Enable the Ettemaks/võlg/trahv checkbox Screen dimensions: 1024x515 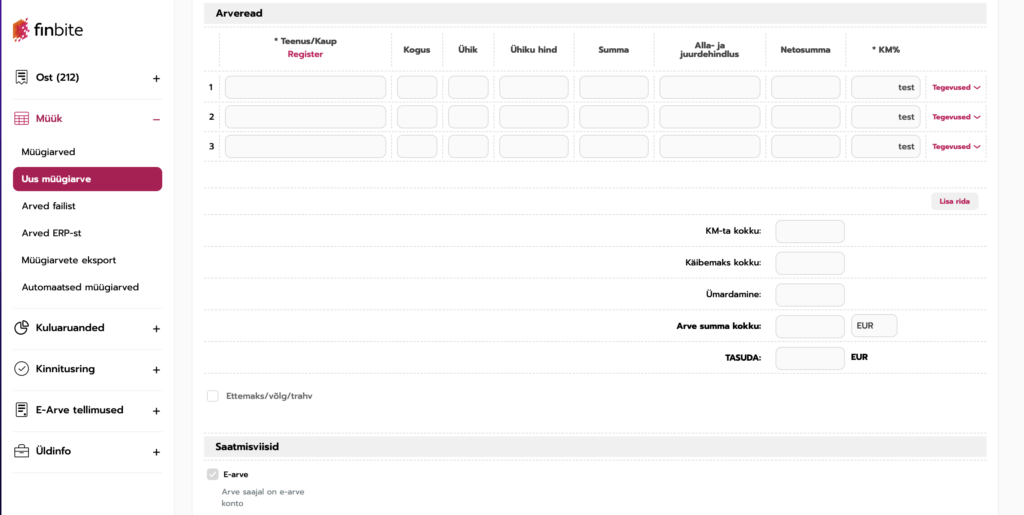click(x=213, y=396)
